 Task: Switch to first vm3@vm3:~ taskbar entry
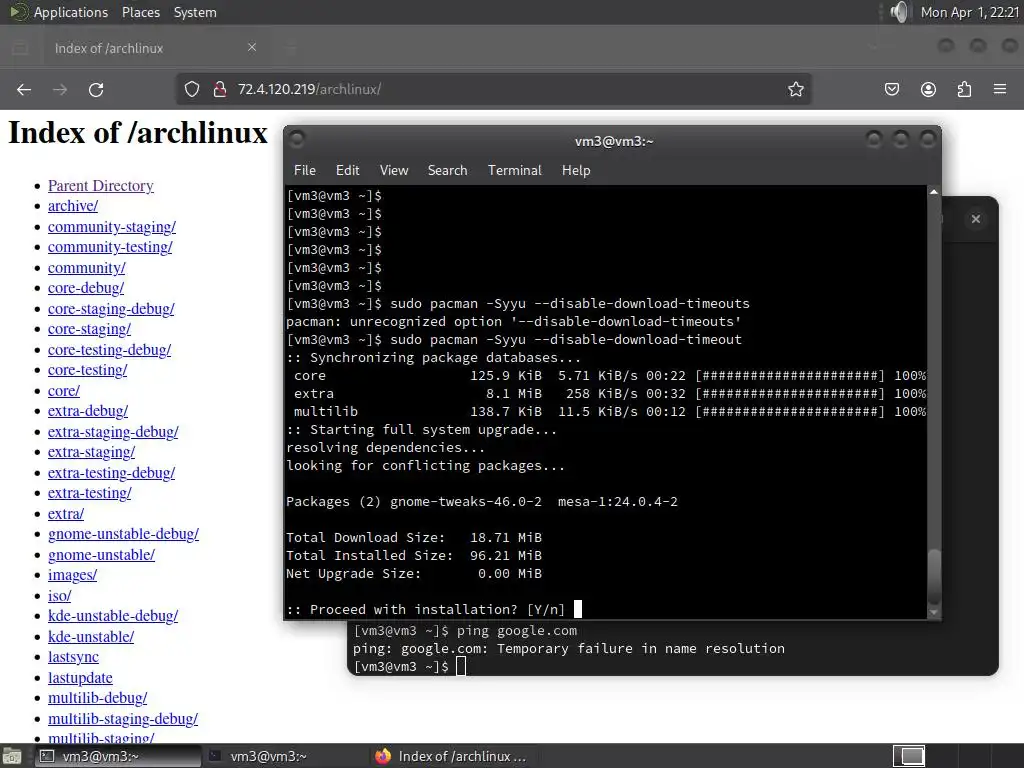(x=118, y=756)
